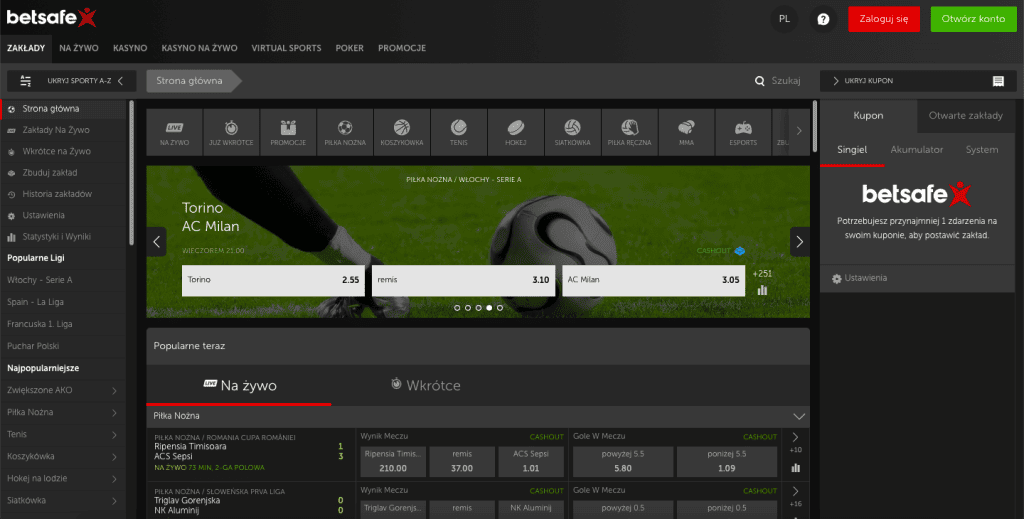
Task: Open Statystyki i Wyniki in sidebar
Action: point(56,236)
